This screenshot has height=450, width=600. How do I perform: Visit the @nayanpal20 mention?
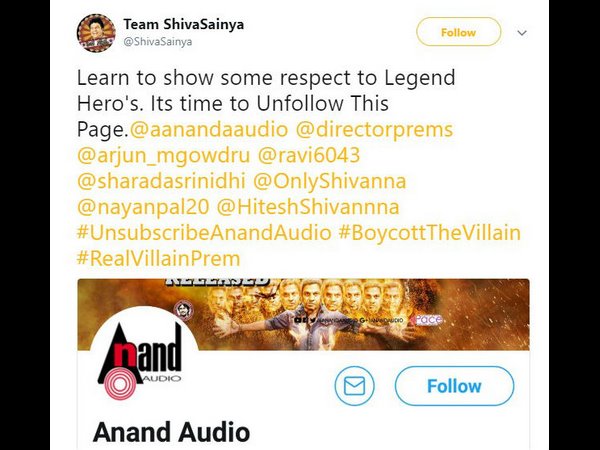(143, 207)
